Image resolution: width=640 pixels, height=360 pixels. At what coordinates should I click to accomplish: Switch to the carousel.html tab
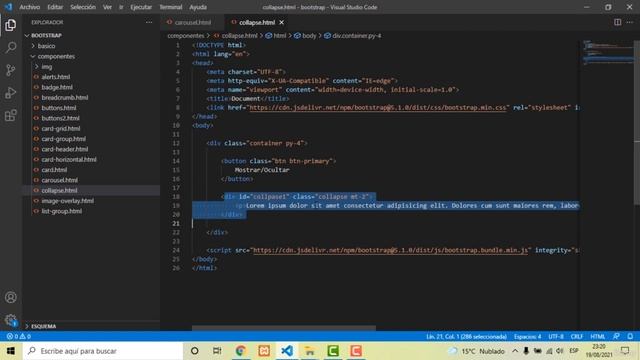[192, 22]
